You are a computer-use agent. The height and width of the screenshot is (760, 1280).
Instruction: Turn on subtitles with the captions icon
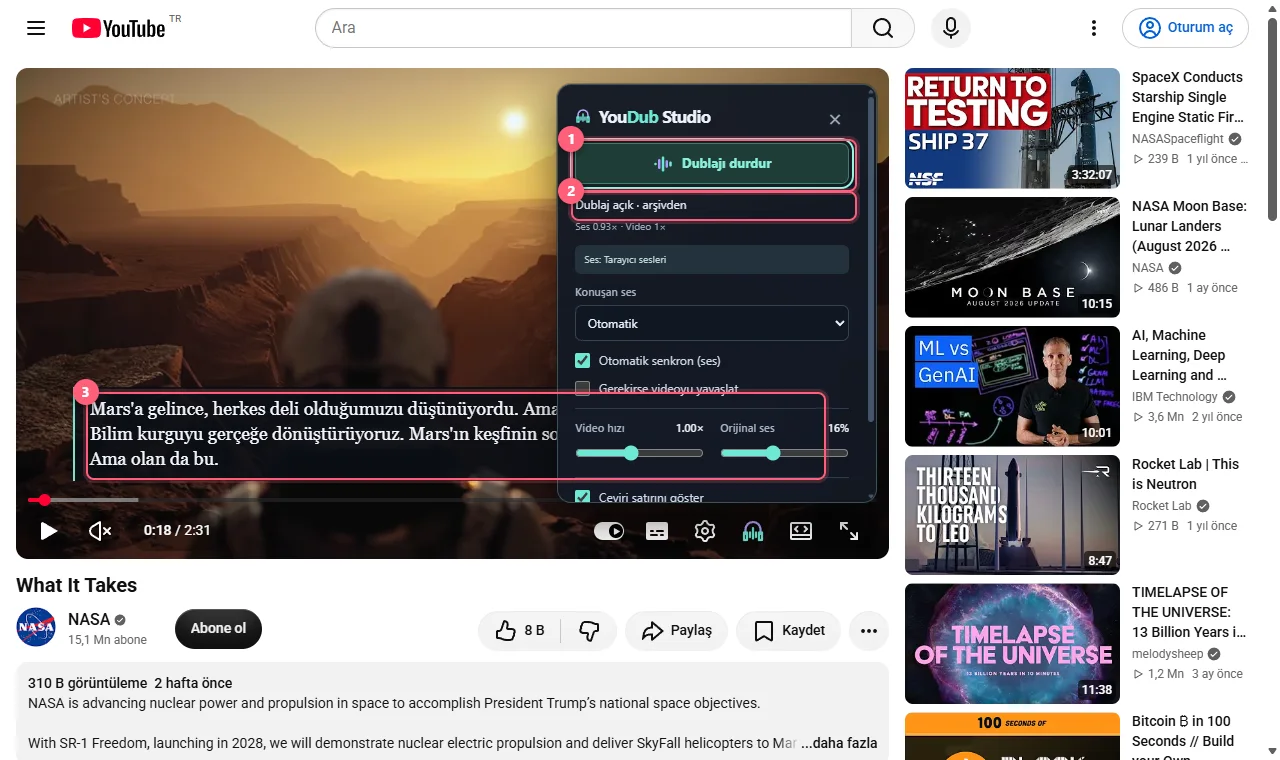657,531
